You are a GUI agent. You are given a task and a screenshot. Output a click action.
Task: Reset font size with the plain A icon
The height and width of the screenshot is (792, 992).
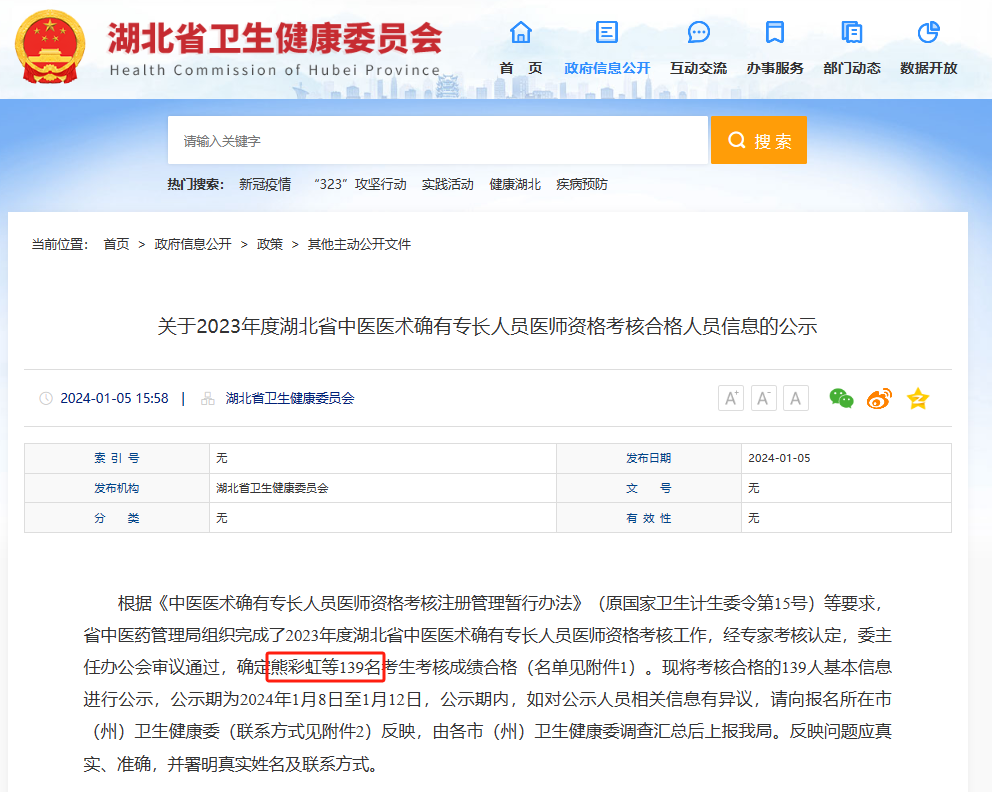pyautogui.click(x=796, y=398)
